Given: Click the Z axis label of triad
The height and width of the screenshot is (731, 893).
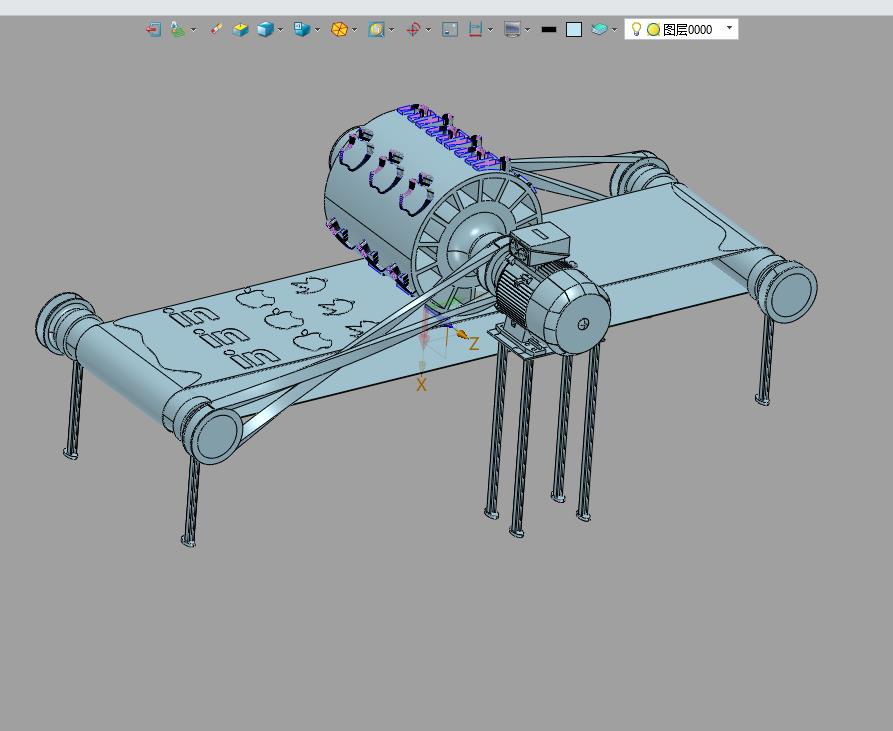Looking at the screenshot, I should point(473,343).
